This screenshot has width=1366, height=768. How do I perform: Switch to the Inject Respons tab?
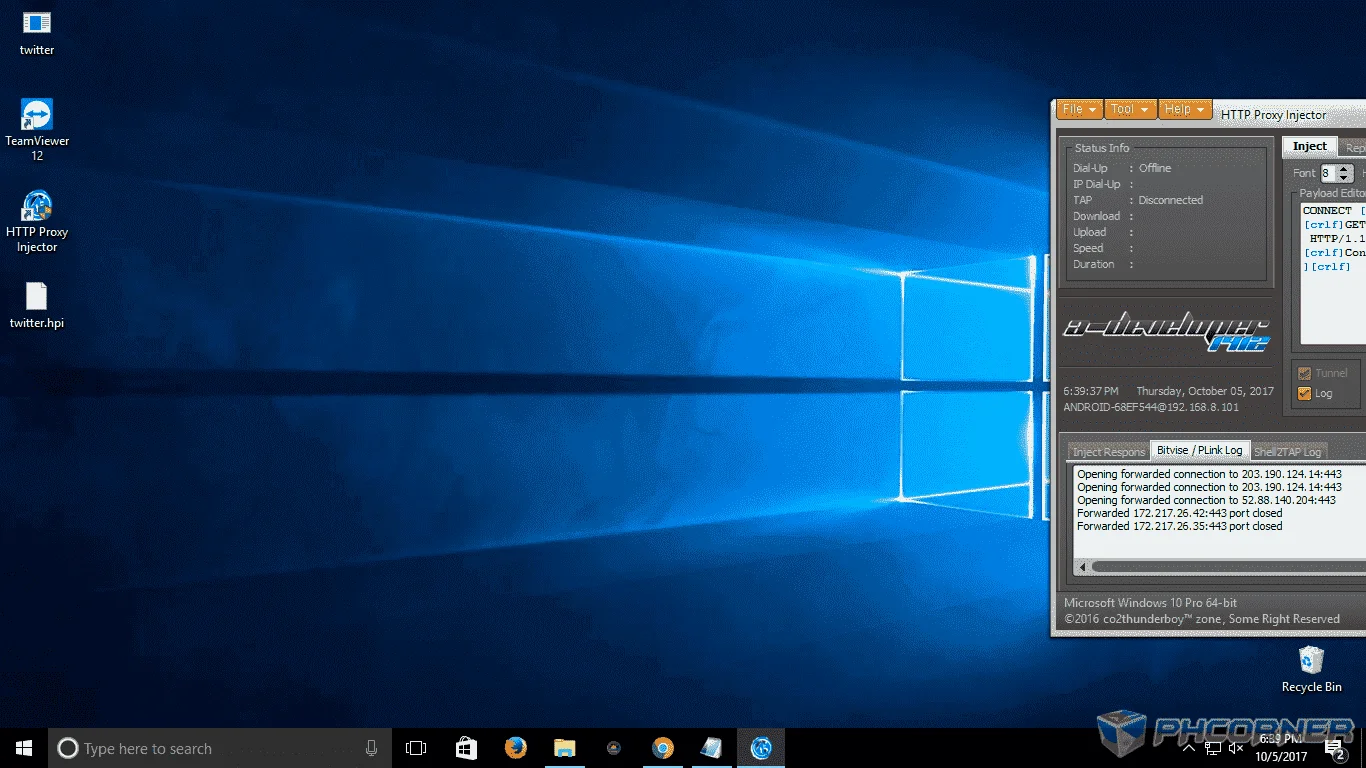tap(1108, 452)
